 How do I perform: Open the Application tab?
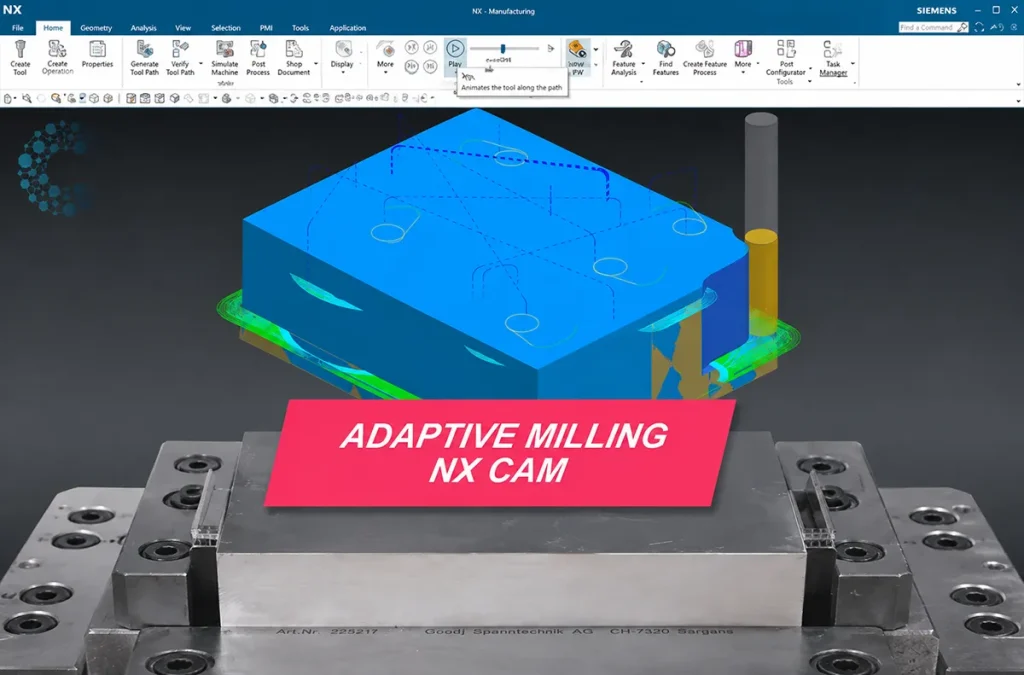(347, 28)
